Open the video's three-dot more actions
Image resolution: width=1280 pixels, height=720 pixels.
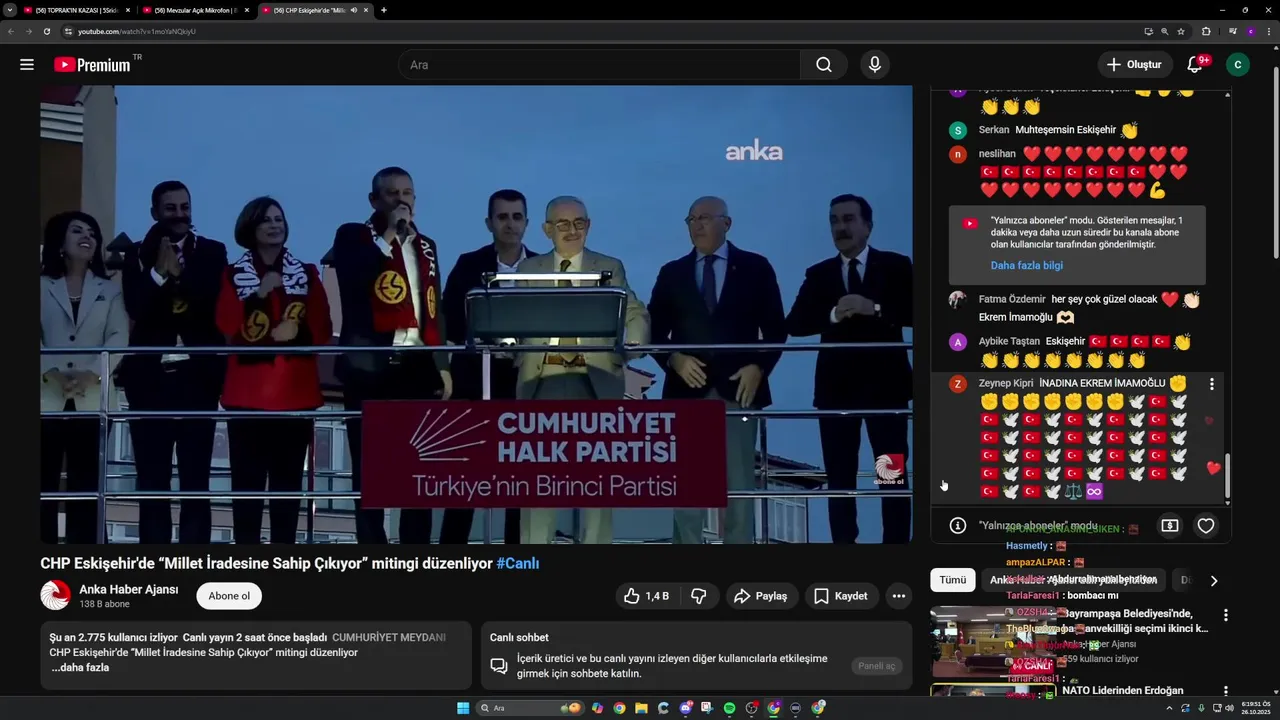899,596
